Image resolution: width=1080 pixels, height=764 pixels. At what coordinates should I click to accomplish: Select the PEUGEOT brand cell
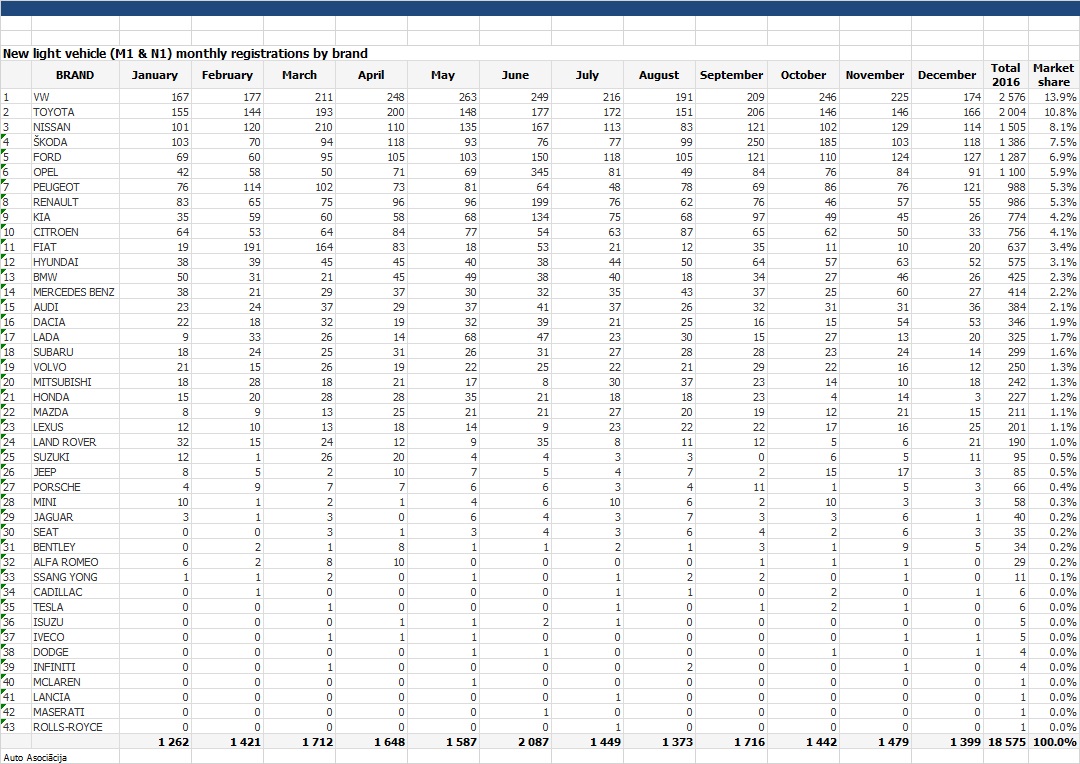(x=75, y=187)
